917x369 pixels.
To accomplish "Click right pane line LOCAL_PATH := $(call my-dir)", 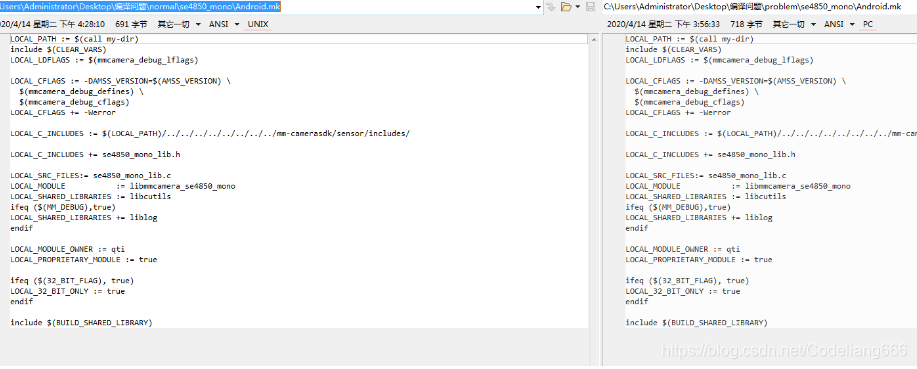I will 690,39.
